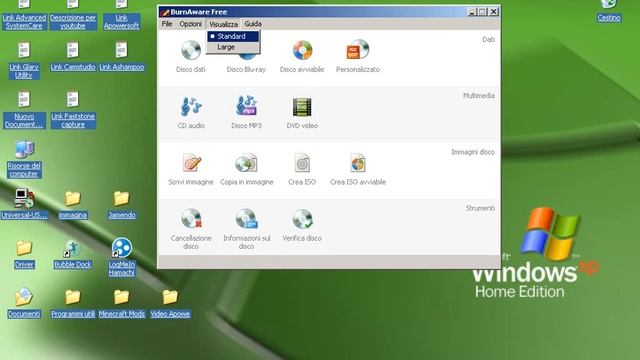Start the Verifica disco tool
640x360 pixels.
(x=302, y=225)
